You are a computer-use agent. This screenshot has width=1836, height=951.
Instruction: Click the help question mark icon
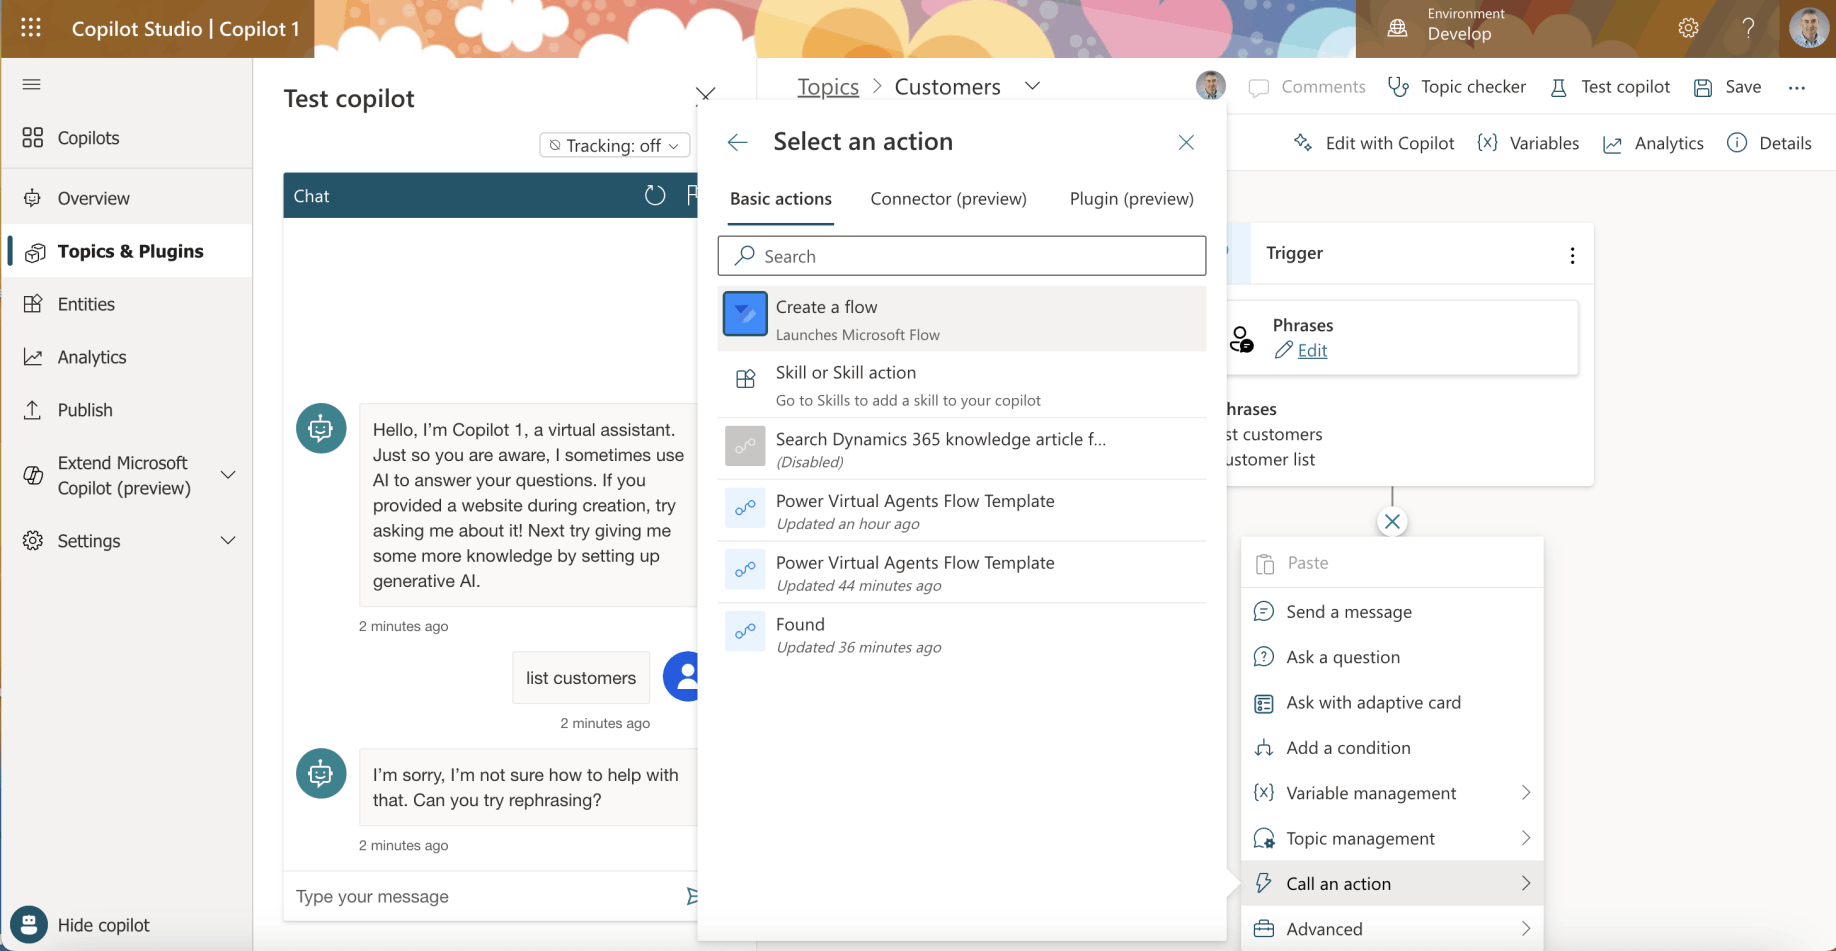click(1747, 28)
